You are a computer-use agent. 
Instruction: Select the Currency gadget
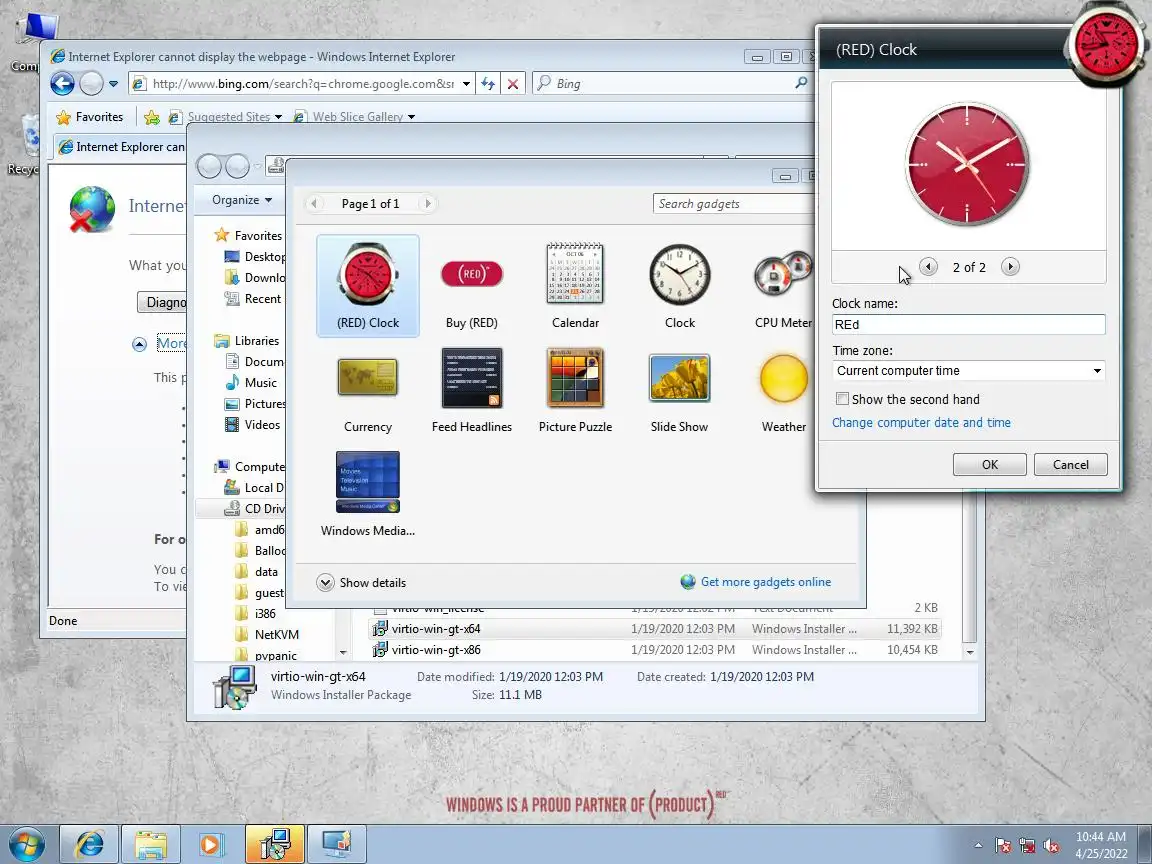pos(367,390)
